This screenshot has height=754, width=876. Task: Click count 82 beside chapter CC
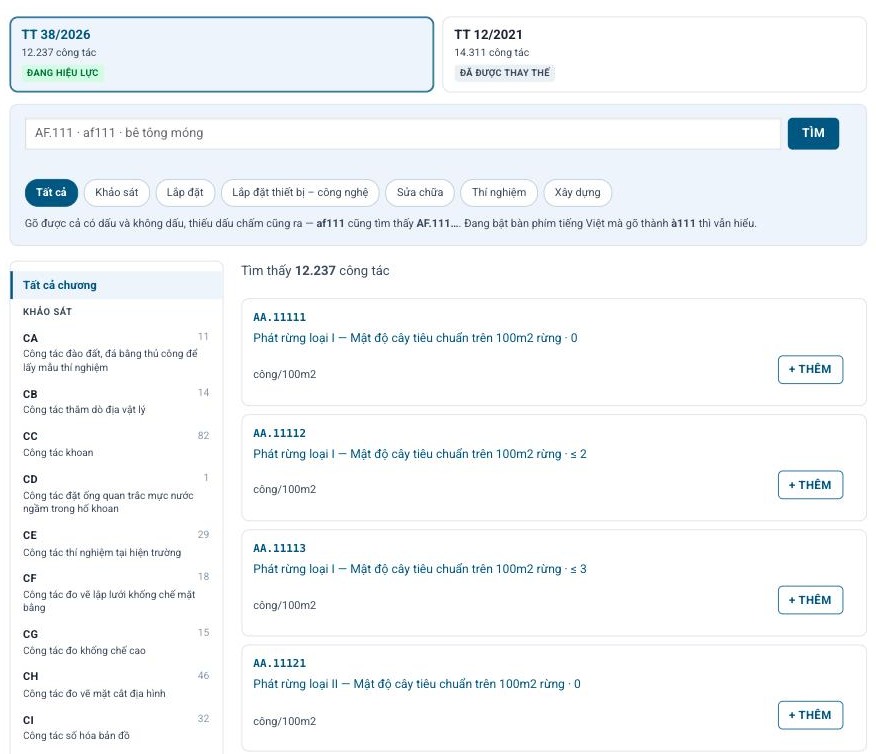[203, 436]
